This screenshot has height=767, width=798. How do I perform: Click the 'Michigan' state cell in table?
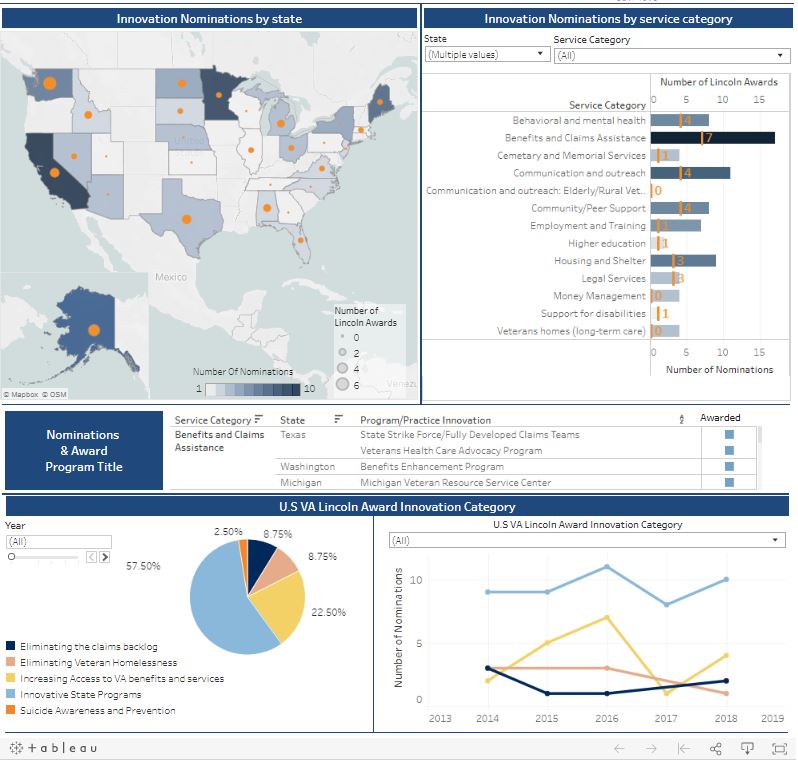301,482
